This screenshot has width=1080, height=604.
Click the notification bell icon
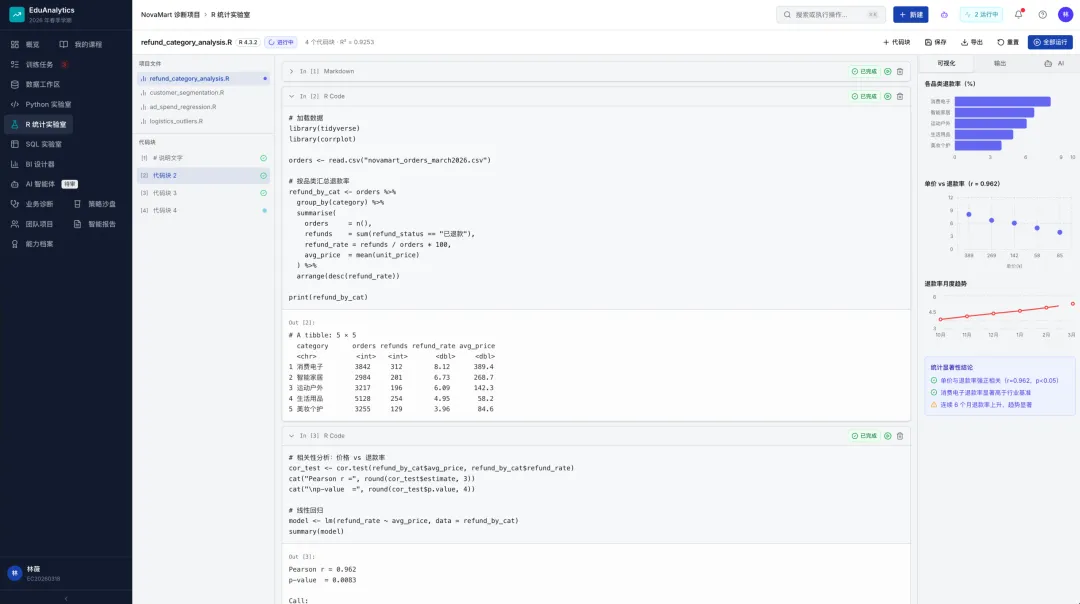pos(1018,14)
